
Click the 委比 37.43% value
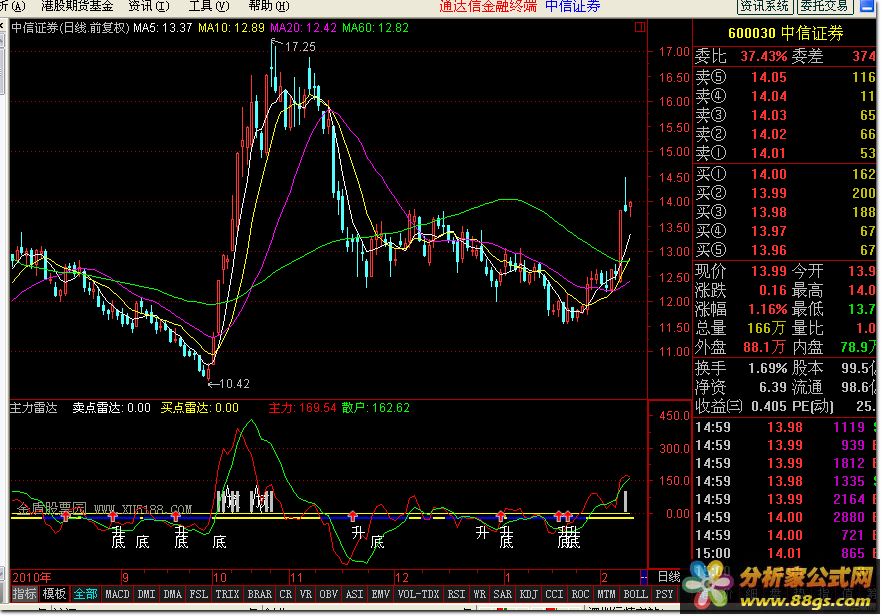click(x=764, y=56)
